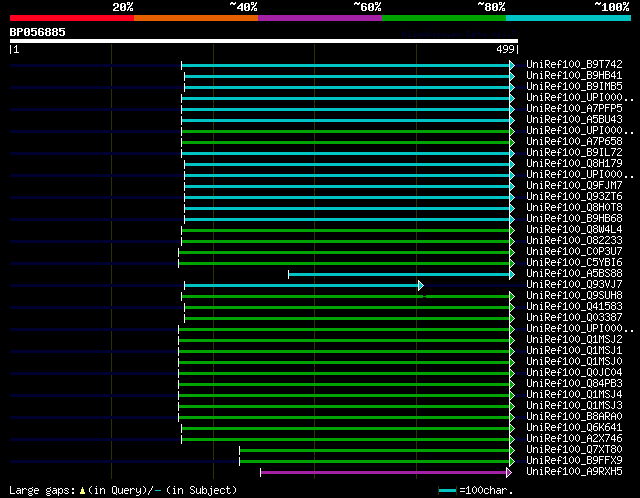Click the cyan ~100% legend segment
Viewport: 640px width, 498px height.
567,17
